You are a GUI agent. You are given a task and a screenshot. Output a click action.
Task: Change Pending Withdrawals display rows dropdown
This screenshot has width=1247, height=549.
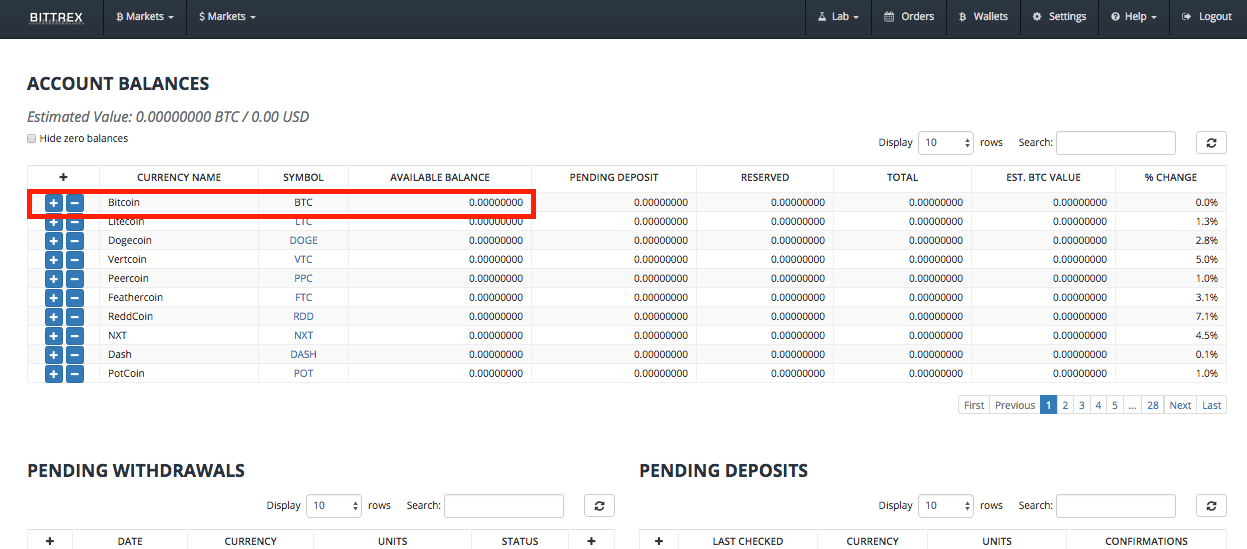[x=334, y=506]
